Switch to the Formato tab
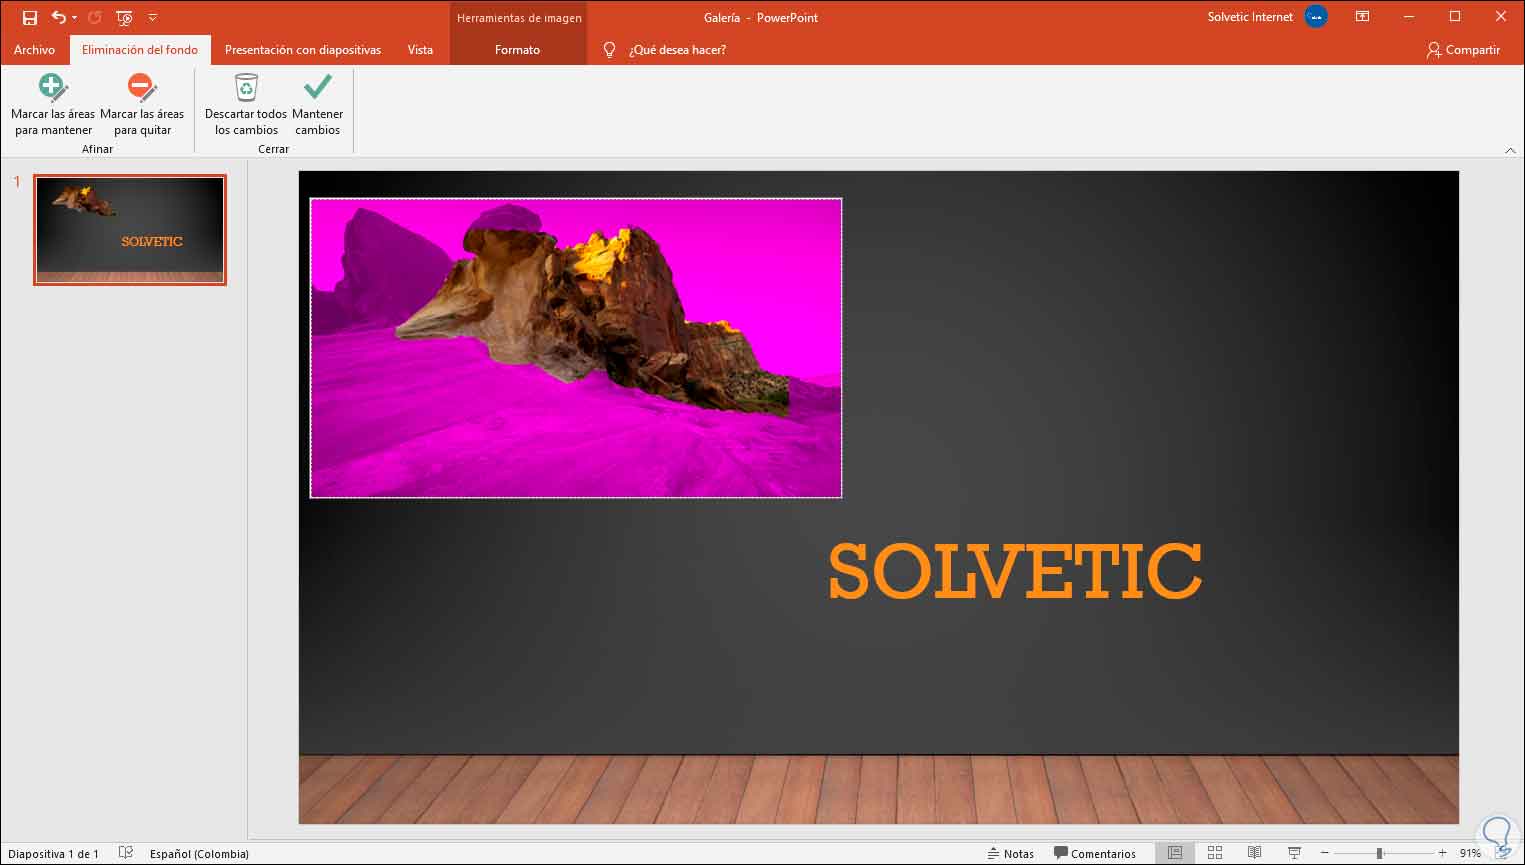1525x865 pixels. [x=517, y=50]
